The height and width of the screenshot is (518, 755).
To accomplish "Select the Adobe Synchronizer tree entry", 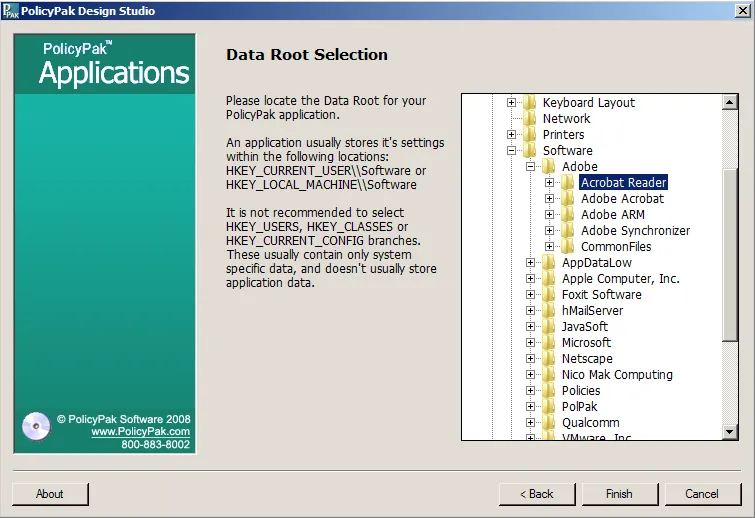I will (x=636, y=231).
